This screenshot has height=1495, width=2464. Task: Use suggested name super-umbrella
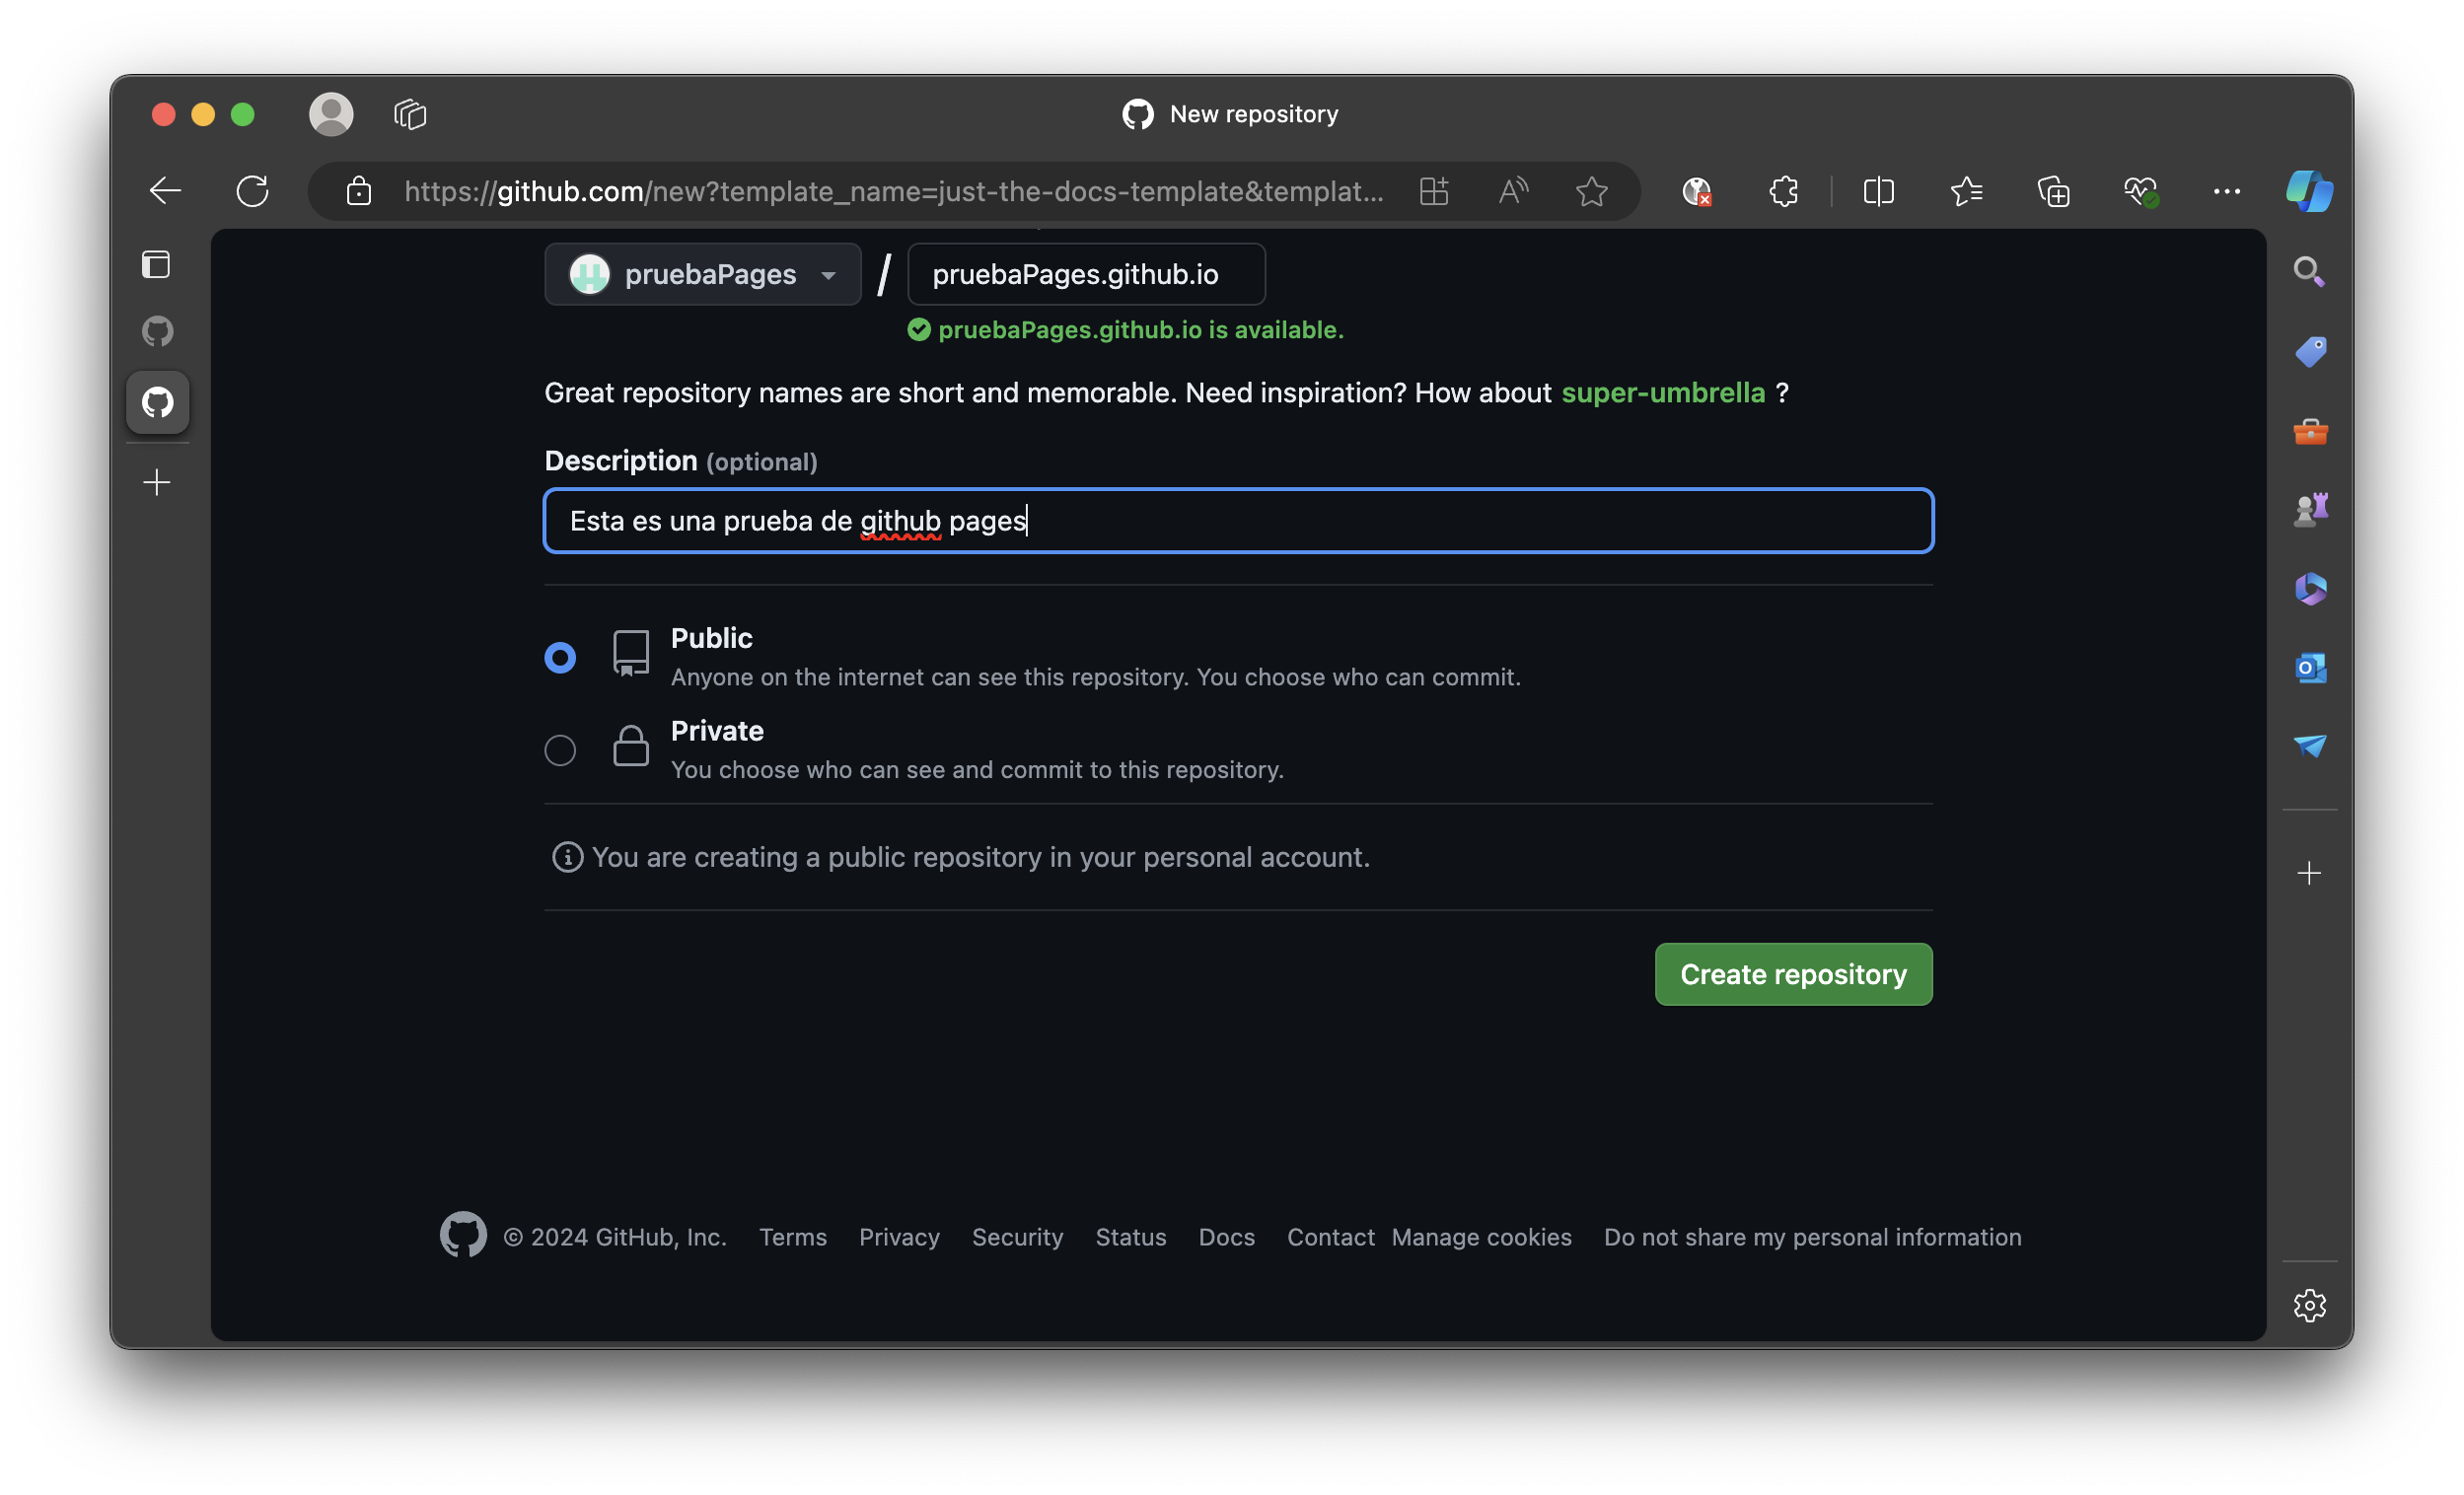(x=1663, y=392)
